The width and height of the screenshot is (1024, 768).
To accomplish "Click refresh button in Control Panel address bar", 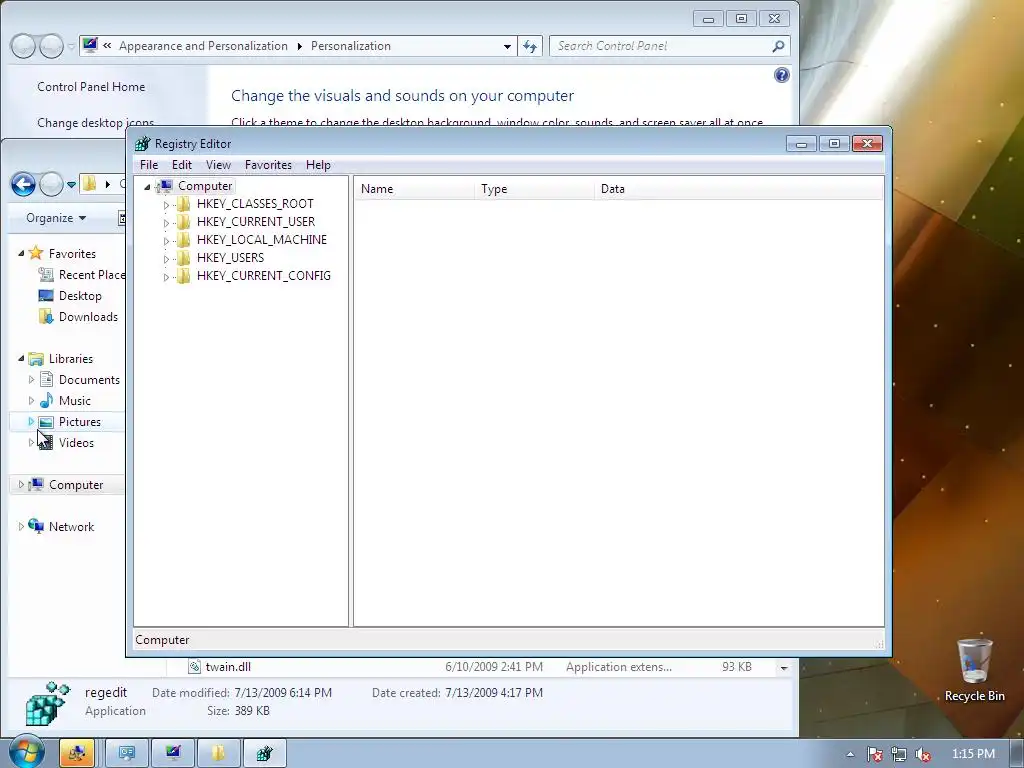I will tap(530, 46).
